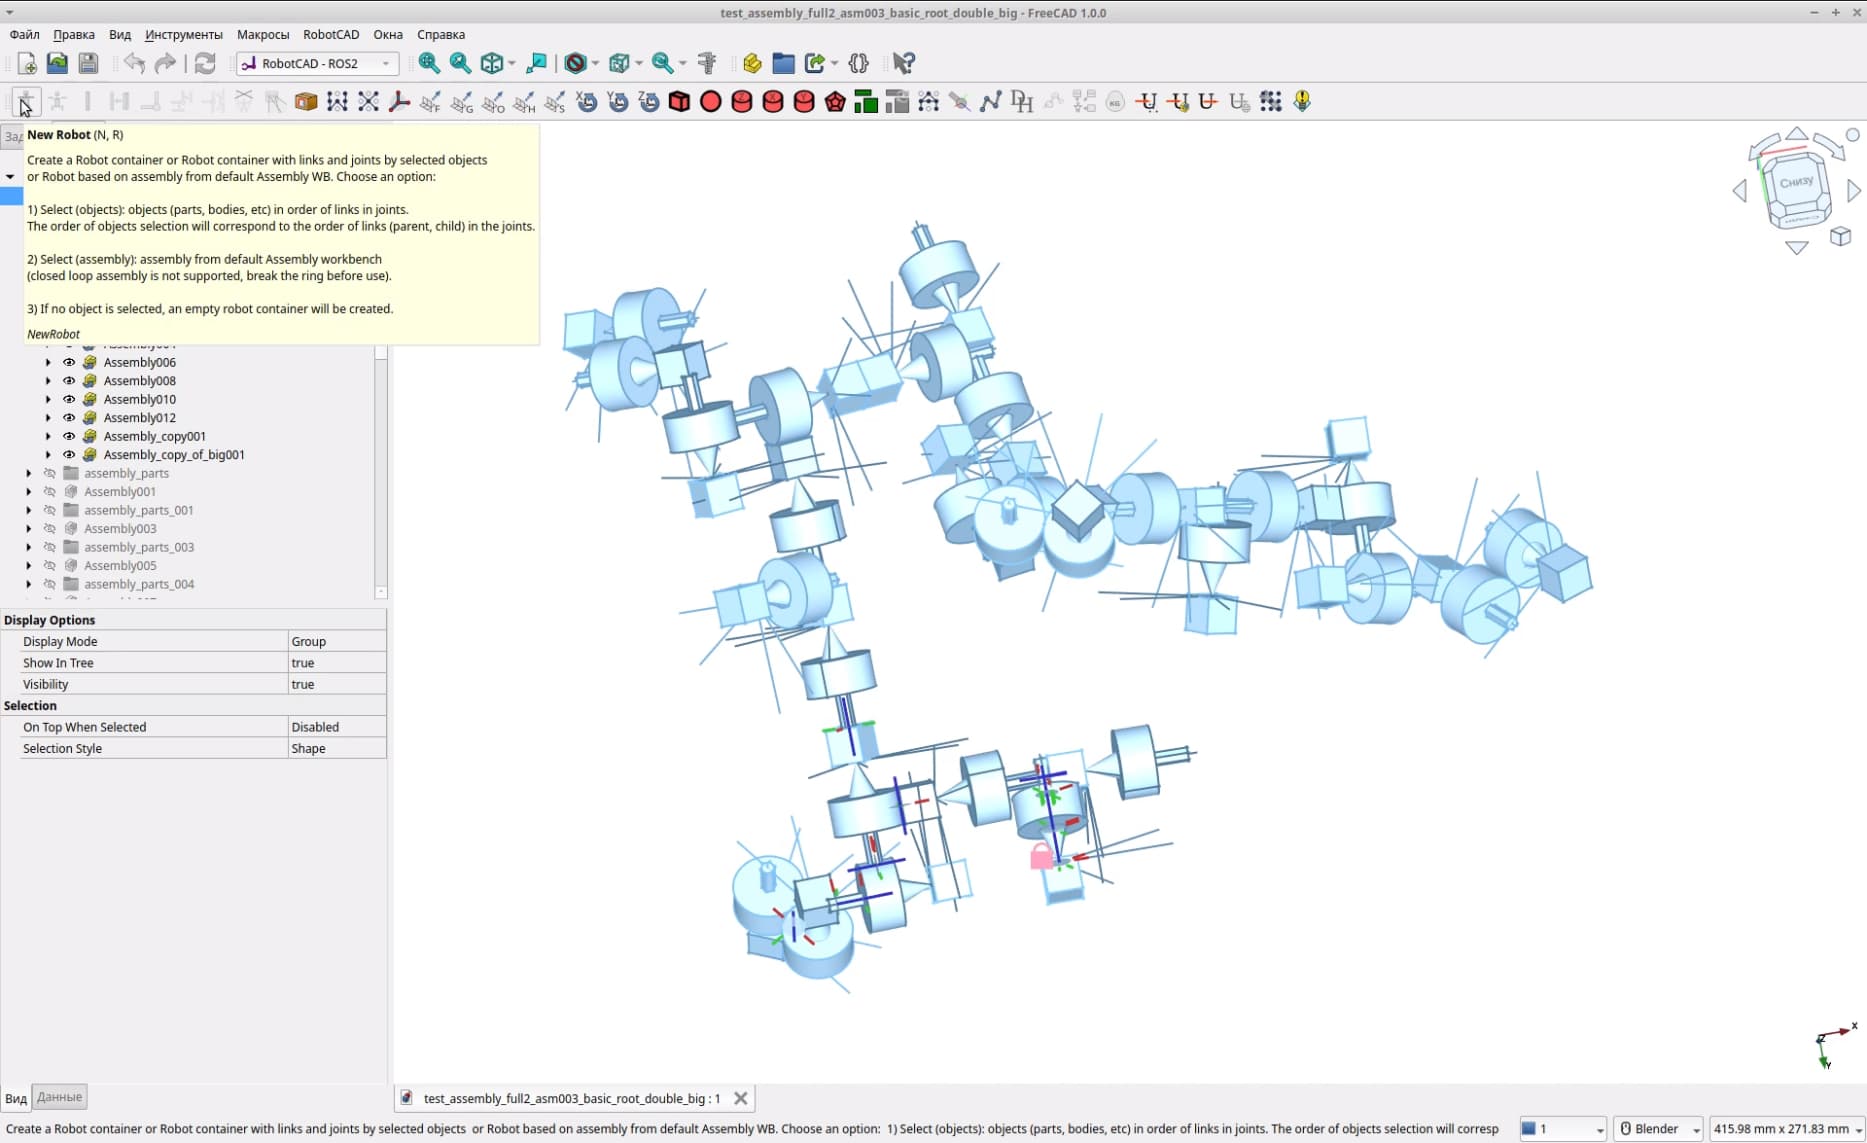Expand the assembly_parts_003 folder

click(x=28, y=547)
